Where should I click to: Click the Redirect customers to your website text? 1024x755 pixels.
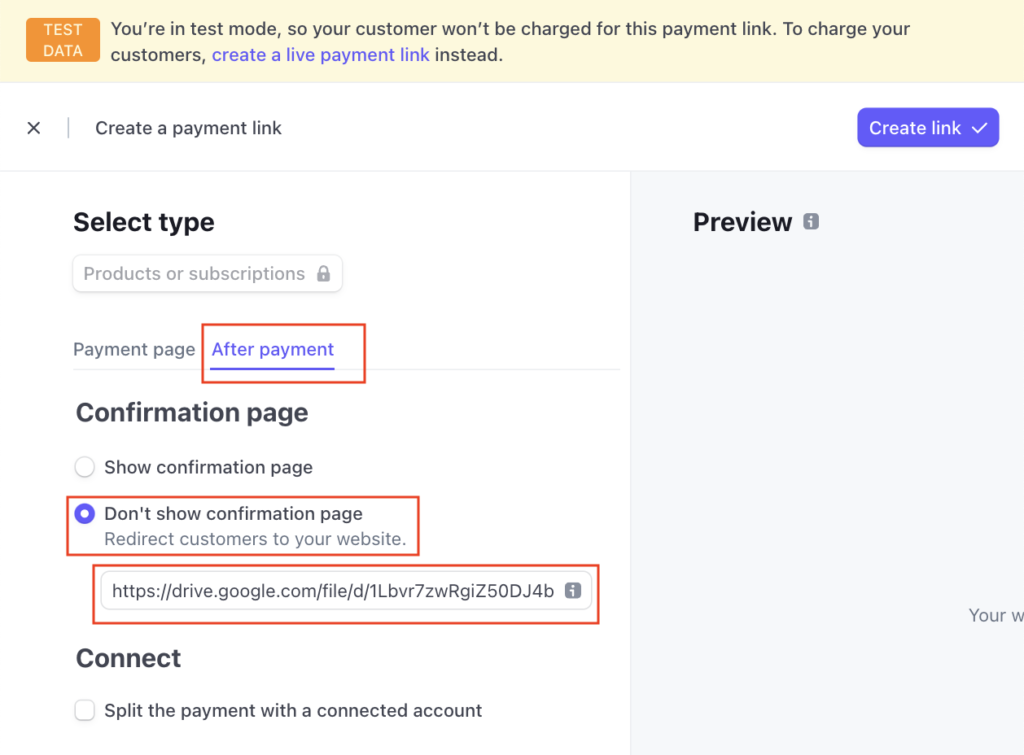point(255,539)
